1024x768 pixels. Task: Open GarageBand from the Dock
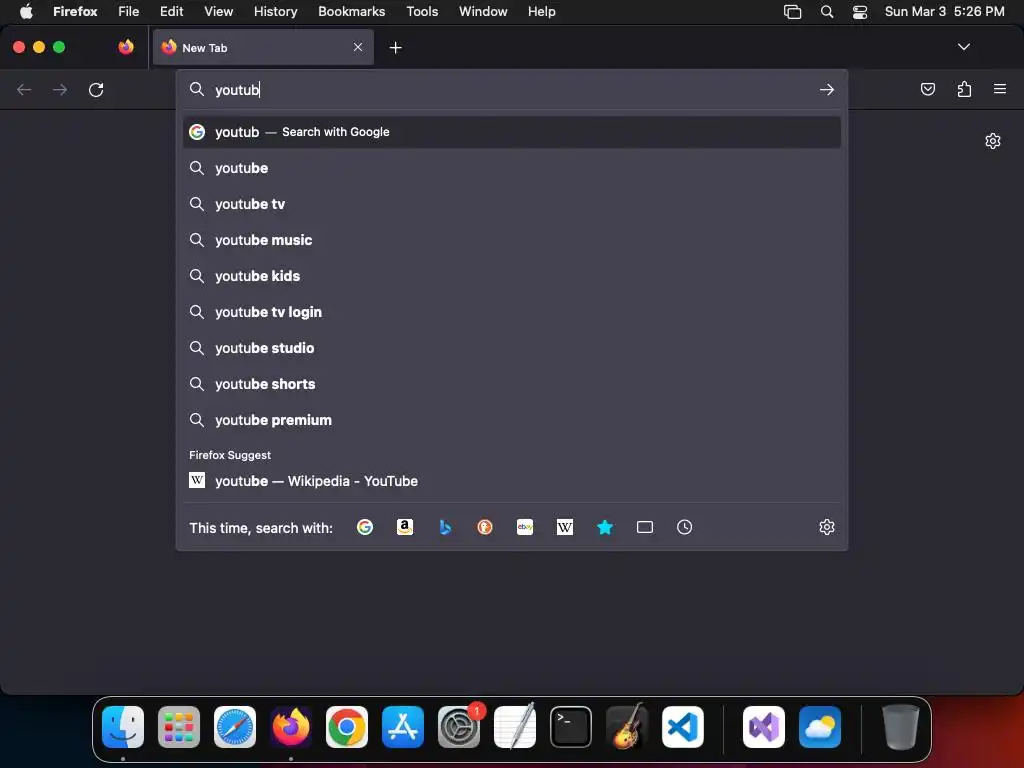[x=627, y=727]
